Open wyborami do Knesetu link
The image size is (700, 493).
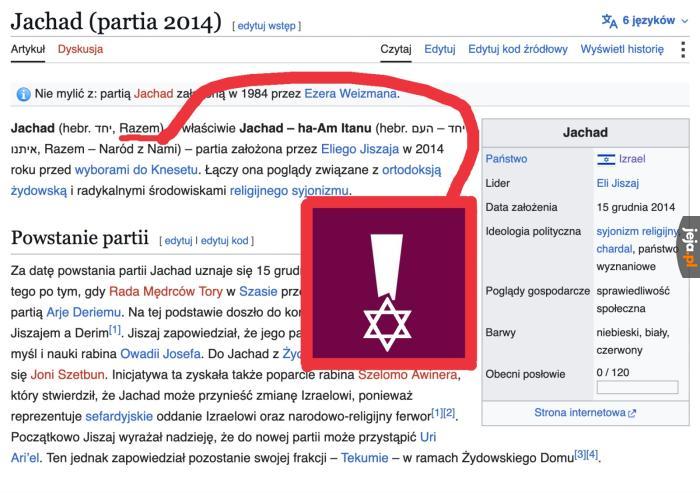coord(136,170)
